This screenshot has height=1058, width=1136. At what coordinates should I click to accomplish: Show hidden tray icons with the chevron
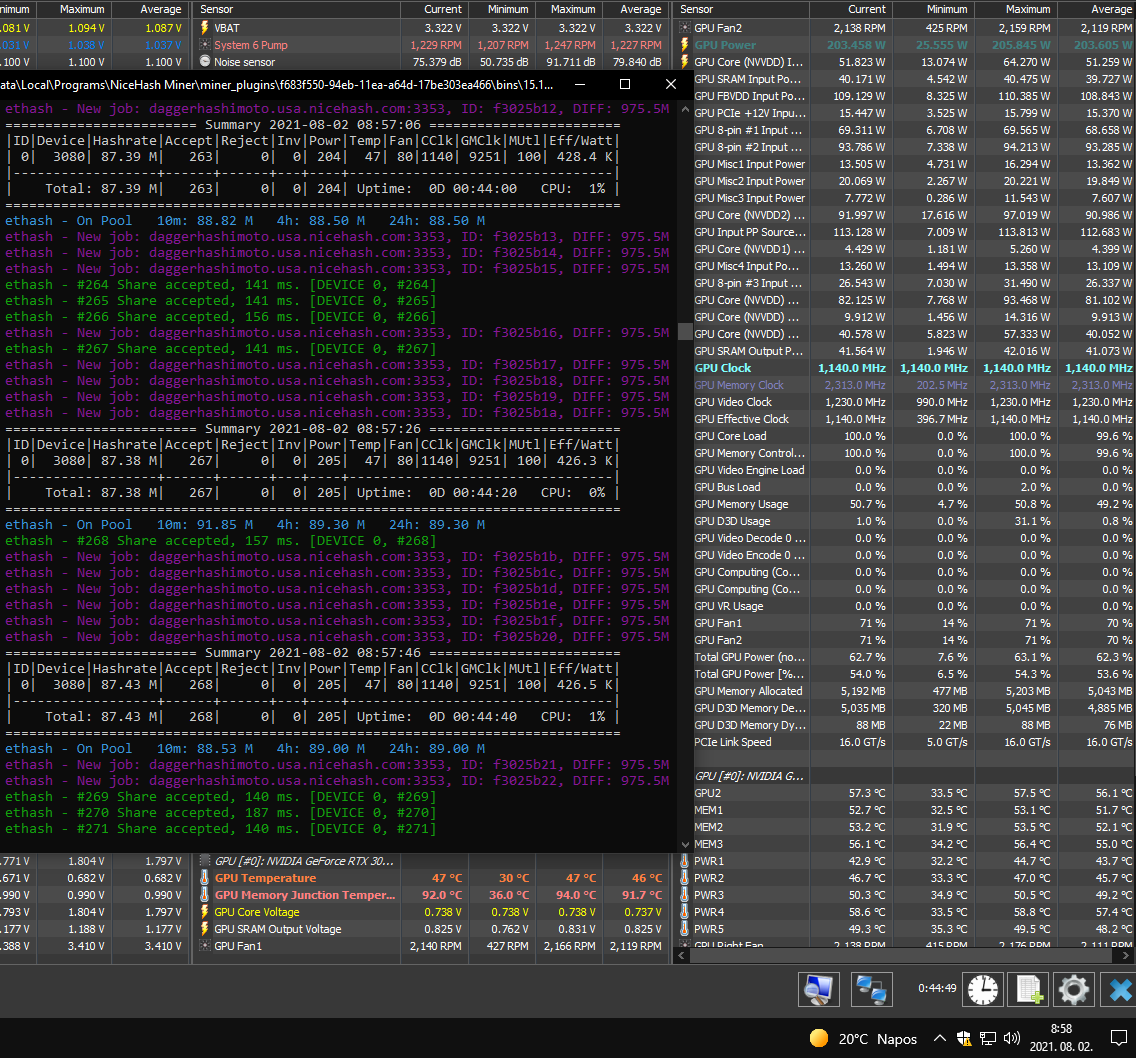point(940,1038)
